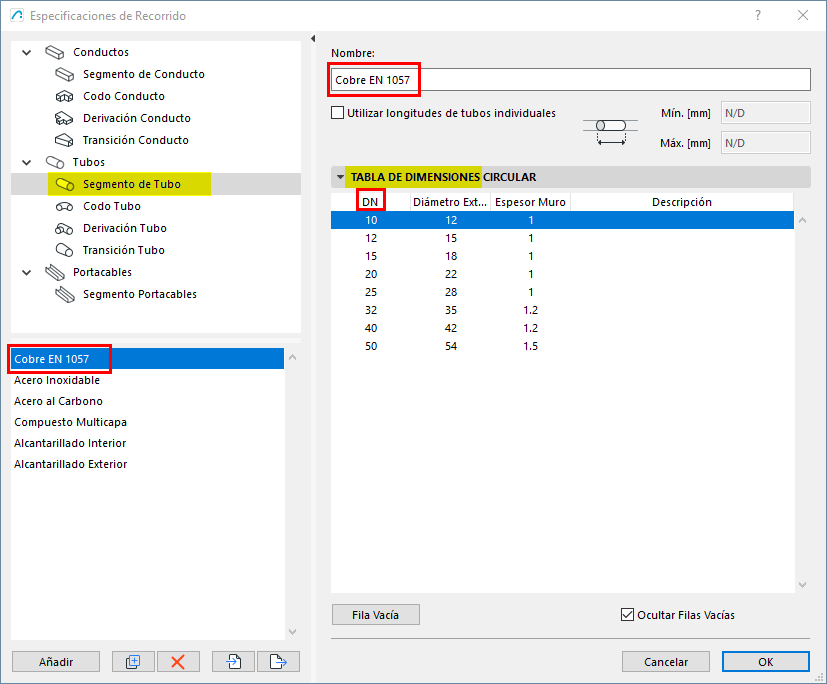Click the pipe length diagram icon
Screen dimensions: 827x684
(x=610, y=132)
